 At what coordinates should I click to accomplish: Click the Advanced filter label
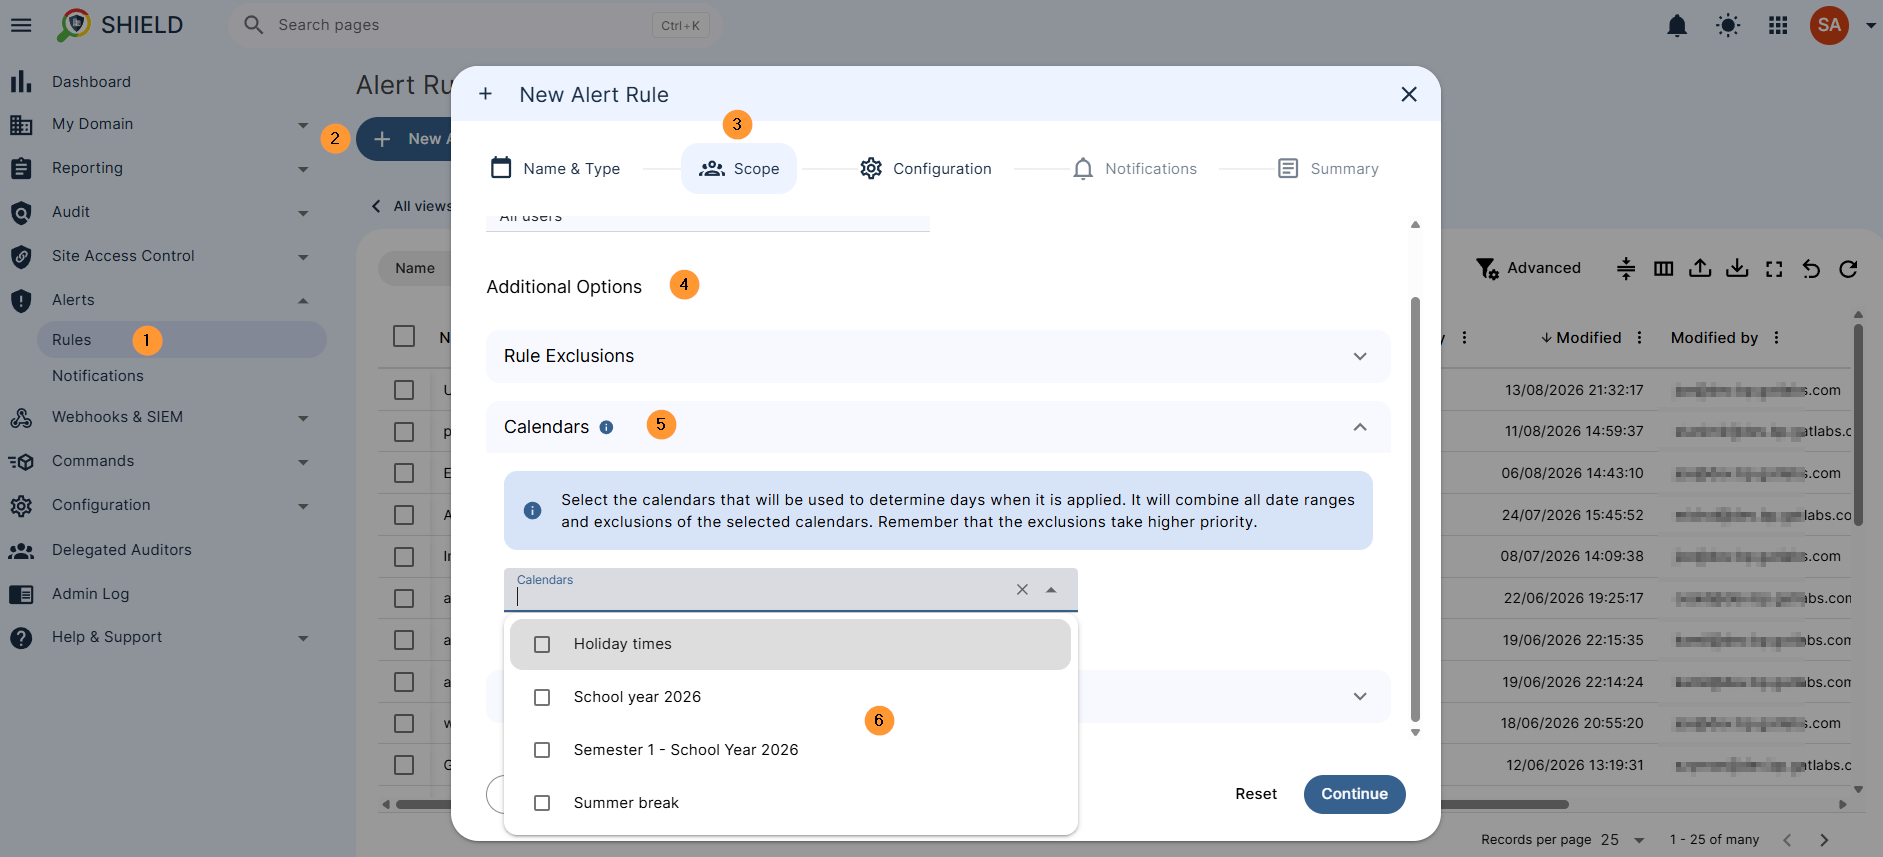pyautogui.click(x=1544, y=268)
